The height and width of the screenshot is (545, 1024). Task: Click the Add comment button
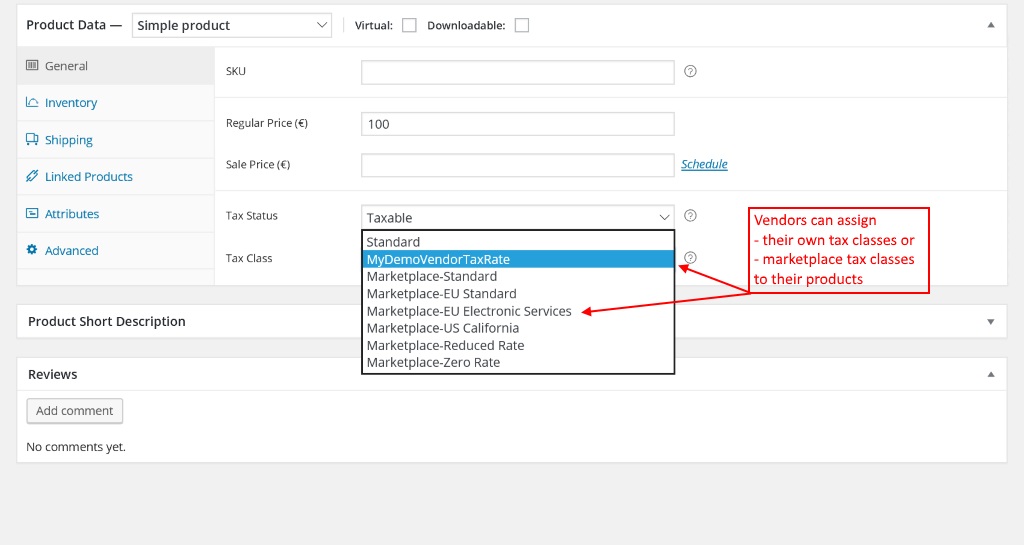pos(74,411)
